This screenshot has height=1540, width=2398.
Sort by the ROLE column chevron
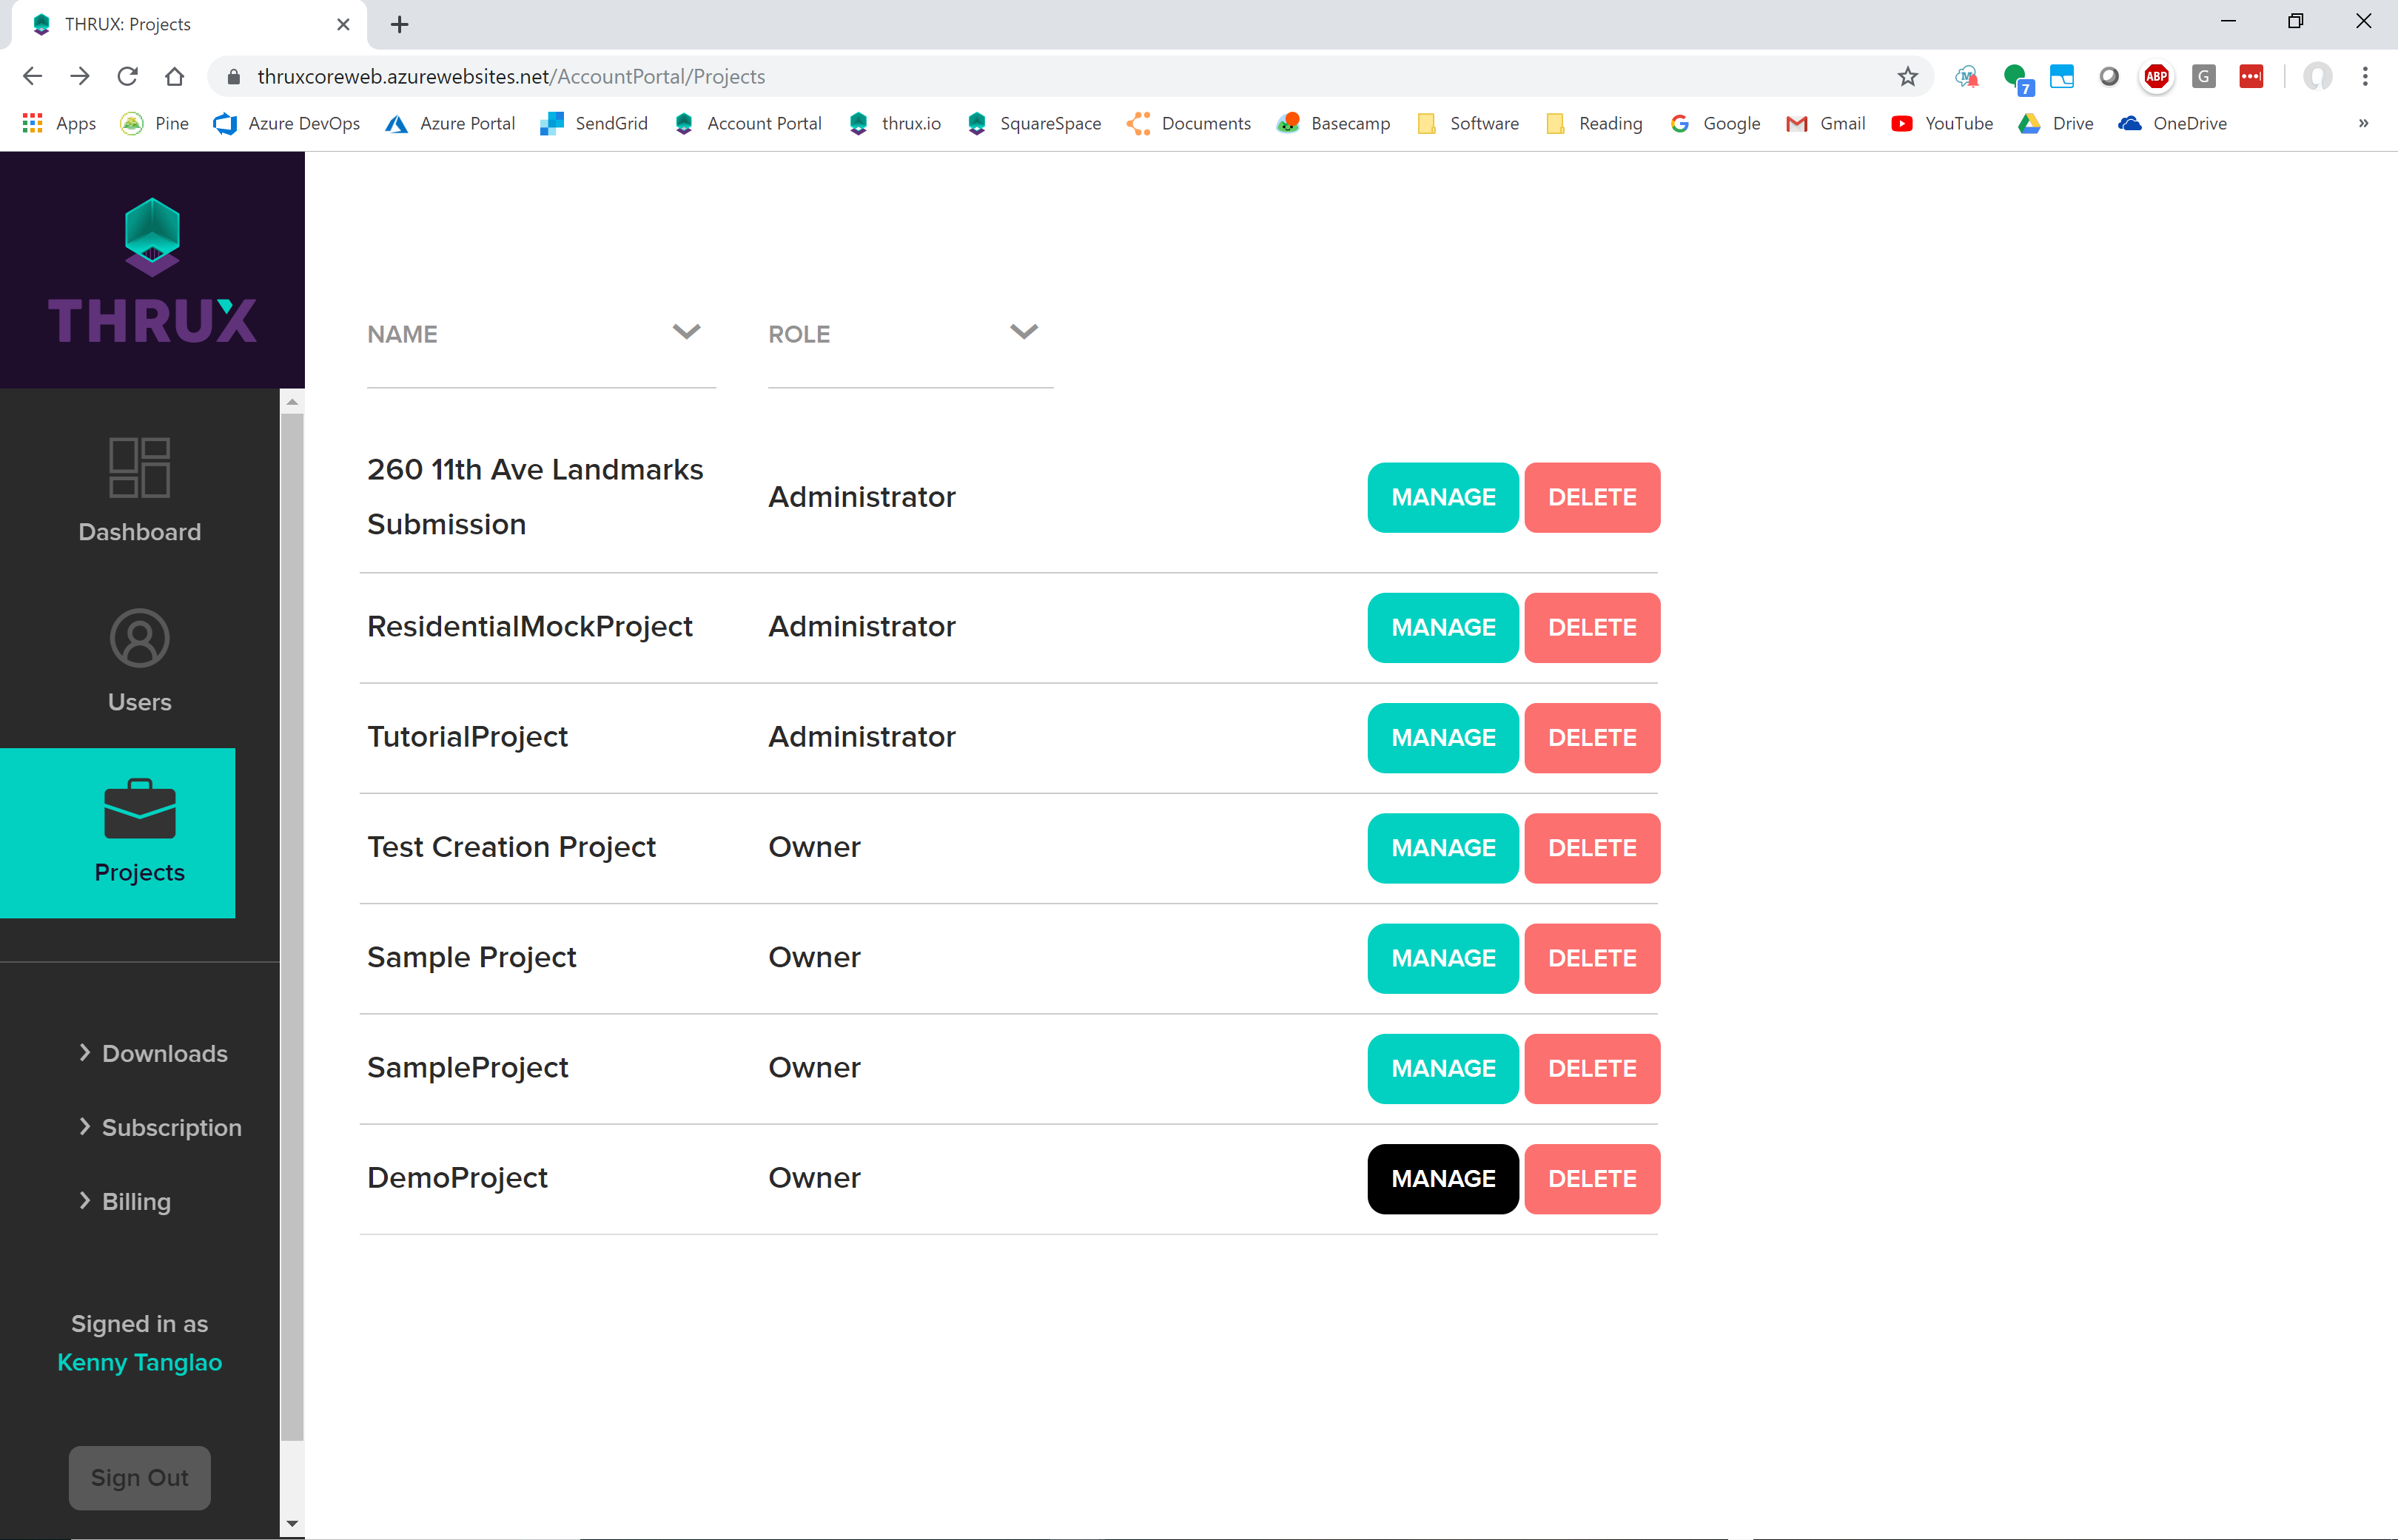(1024, 331)
